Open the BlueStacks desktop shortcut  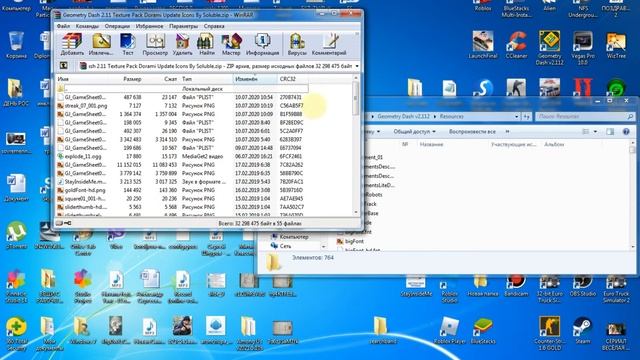coord(483,331)
